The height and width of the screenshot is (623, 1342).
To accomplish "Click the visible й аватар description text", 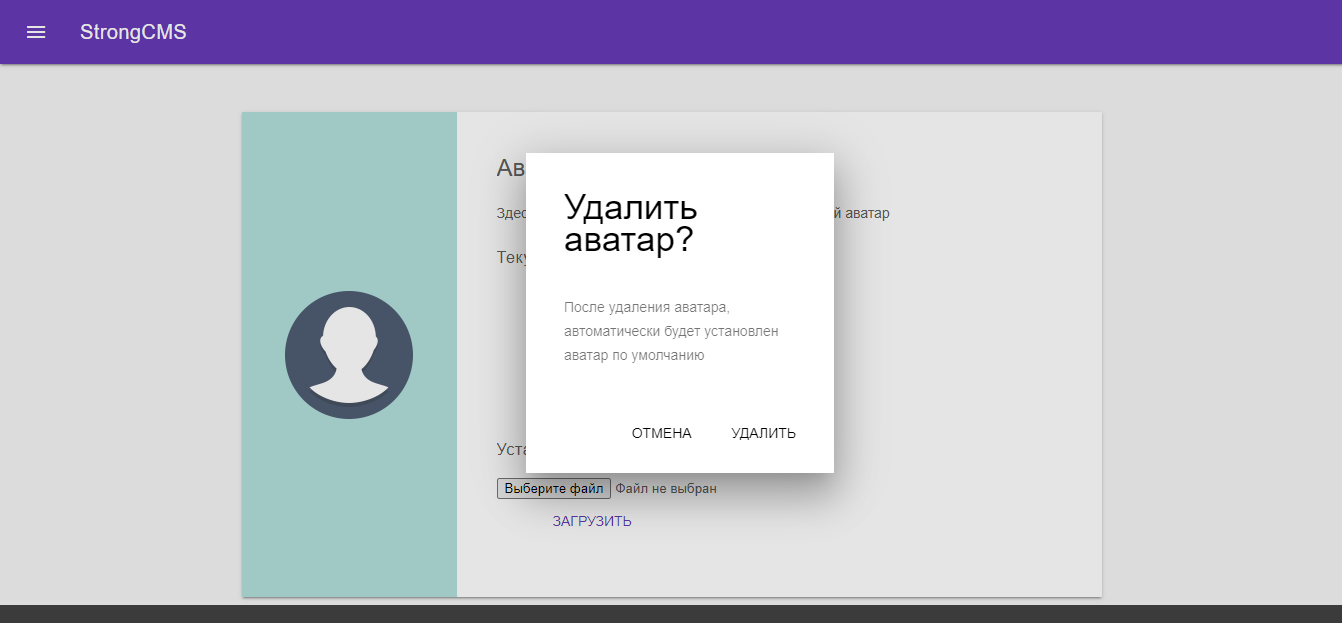I will coord(862,213).
